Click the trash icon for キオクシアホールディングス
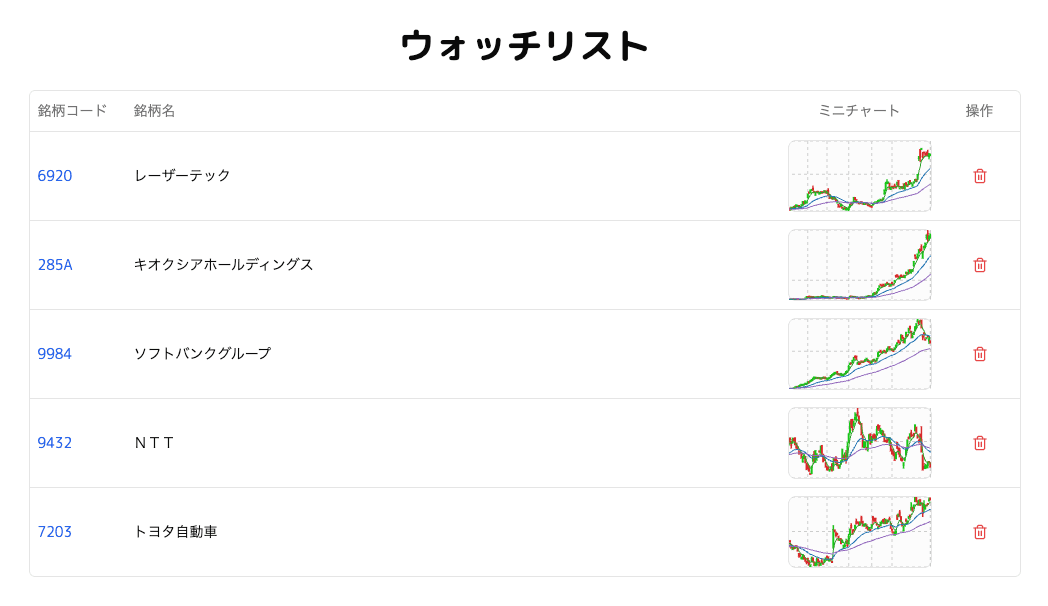Screen dimensions: 1048x606 (979, 264)
